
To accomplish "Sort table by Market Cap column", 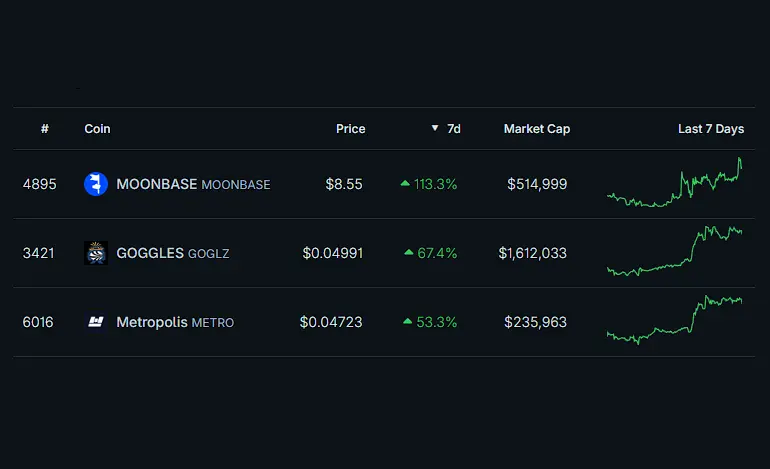I will 536,129.
